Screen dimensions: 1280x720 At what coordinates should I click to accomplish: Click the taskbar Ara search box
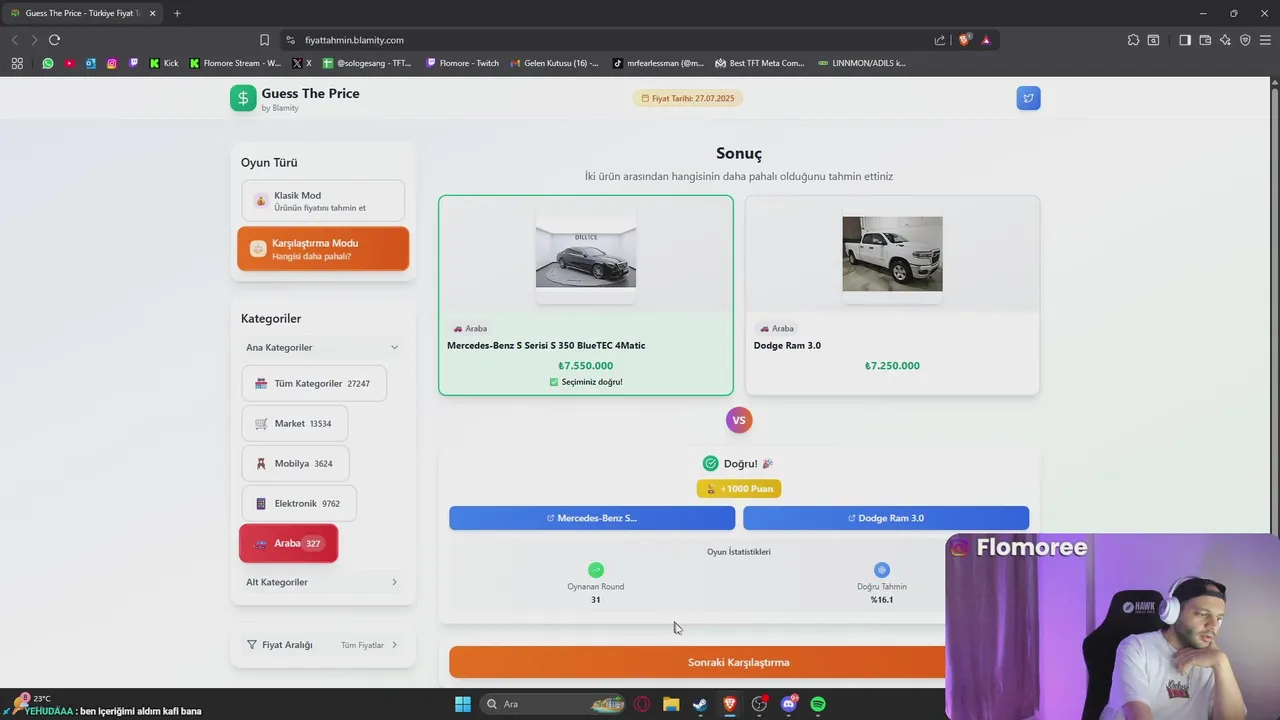(x=555, y=704)
